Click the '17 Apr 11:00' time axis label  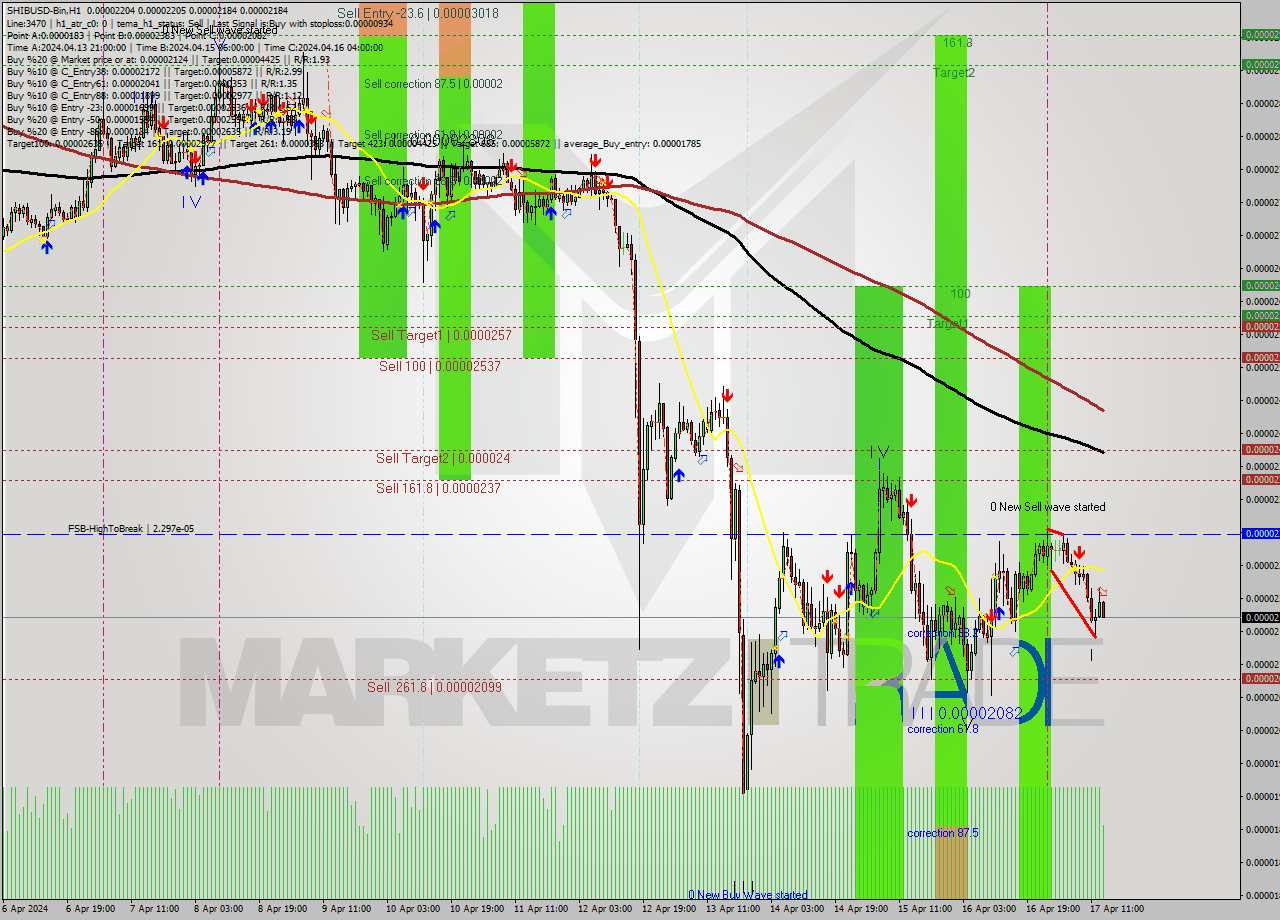(1117, 909)
